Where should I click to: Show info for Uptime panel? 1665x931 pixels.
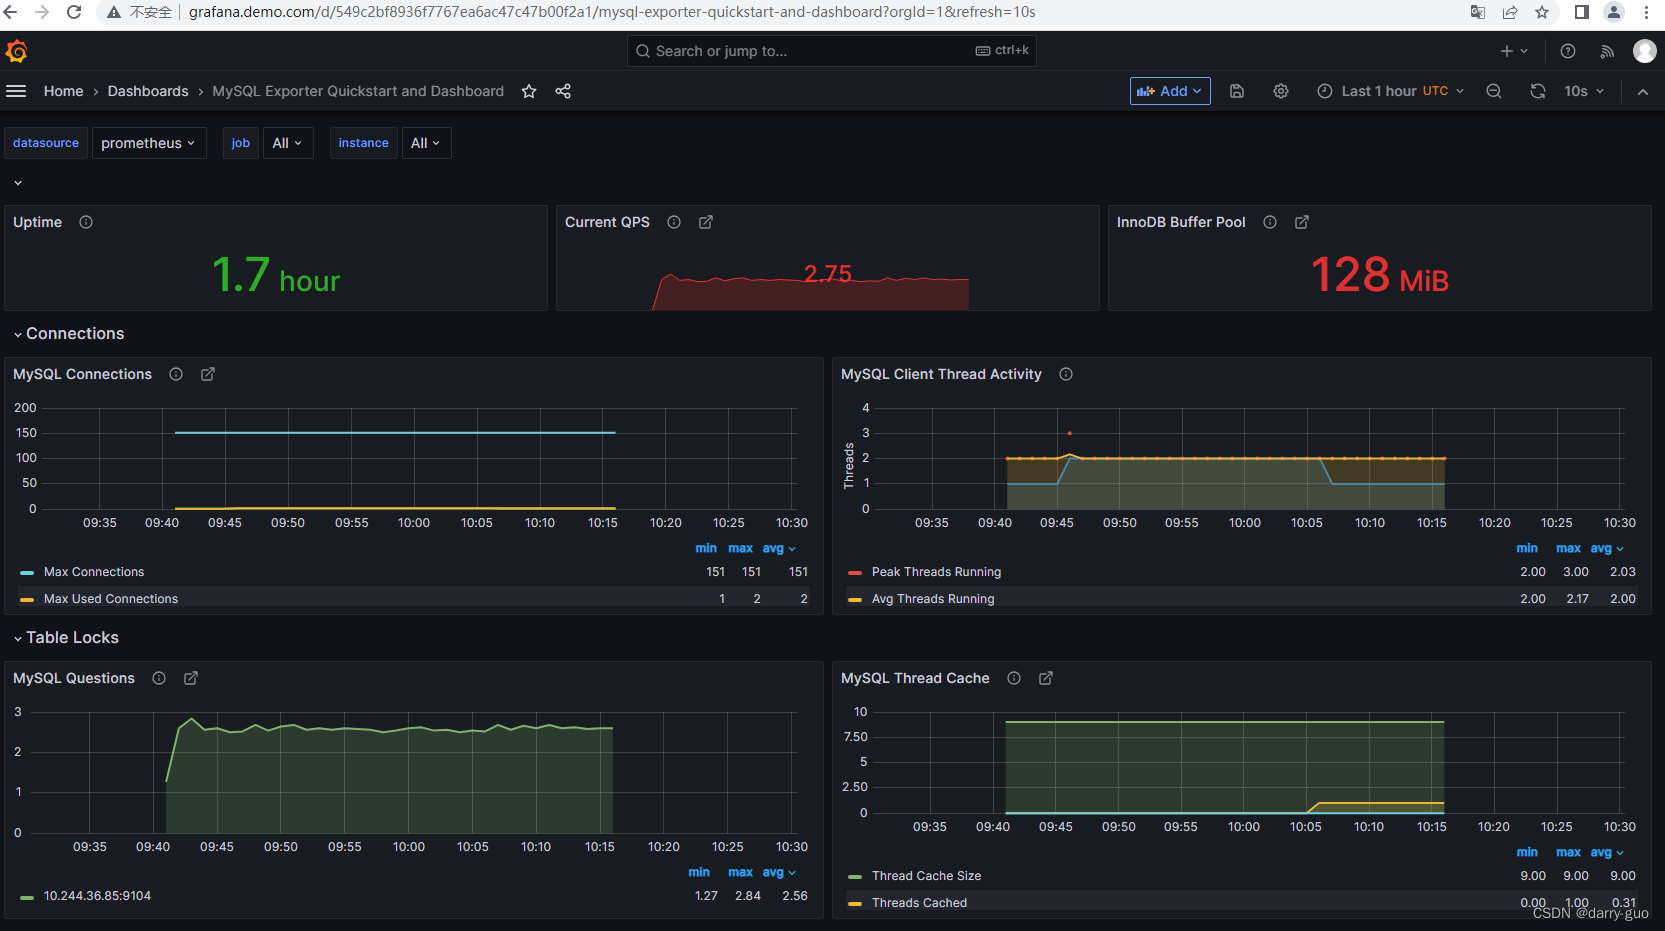tap(86, 222)
